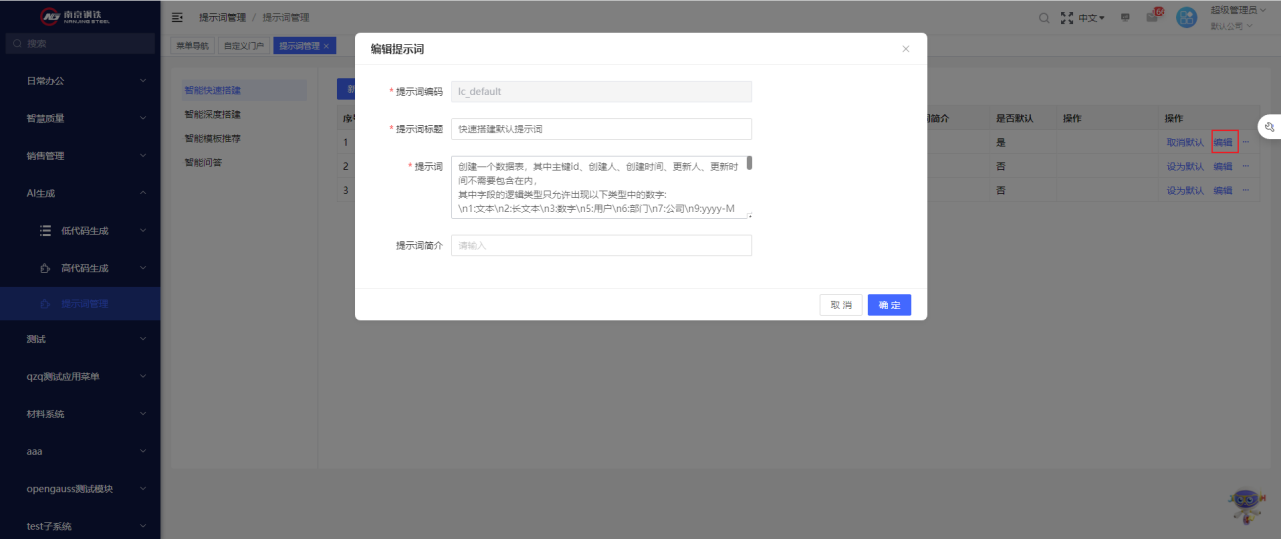Click the monitor screen icon in header
Image resolution: width=1281 pixels, height=539 pixels.
point(1125,18)
